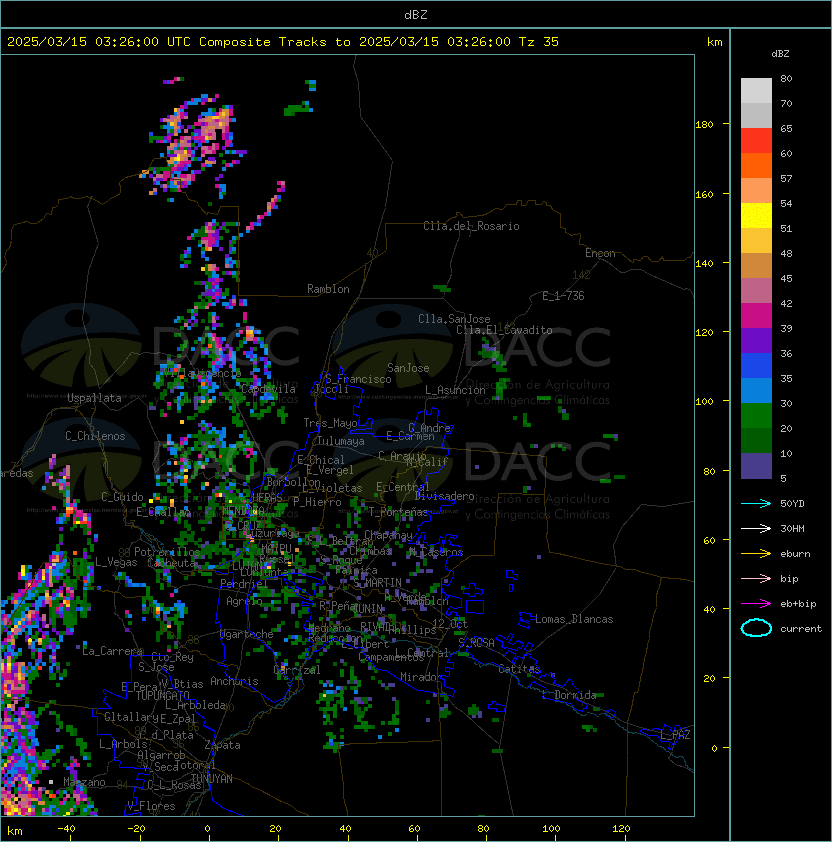Click the Encon place label
This screenshot has height=842, width=832.
coord(600,253)
